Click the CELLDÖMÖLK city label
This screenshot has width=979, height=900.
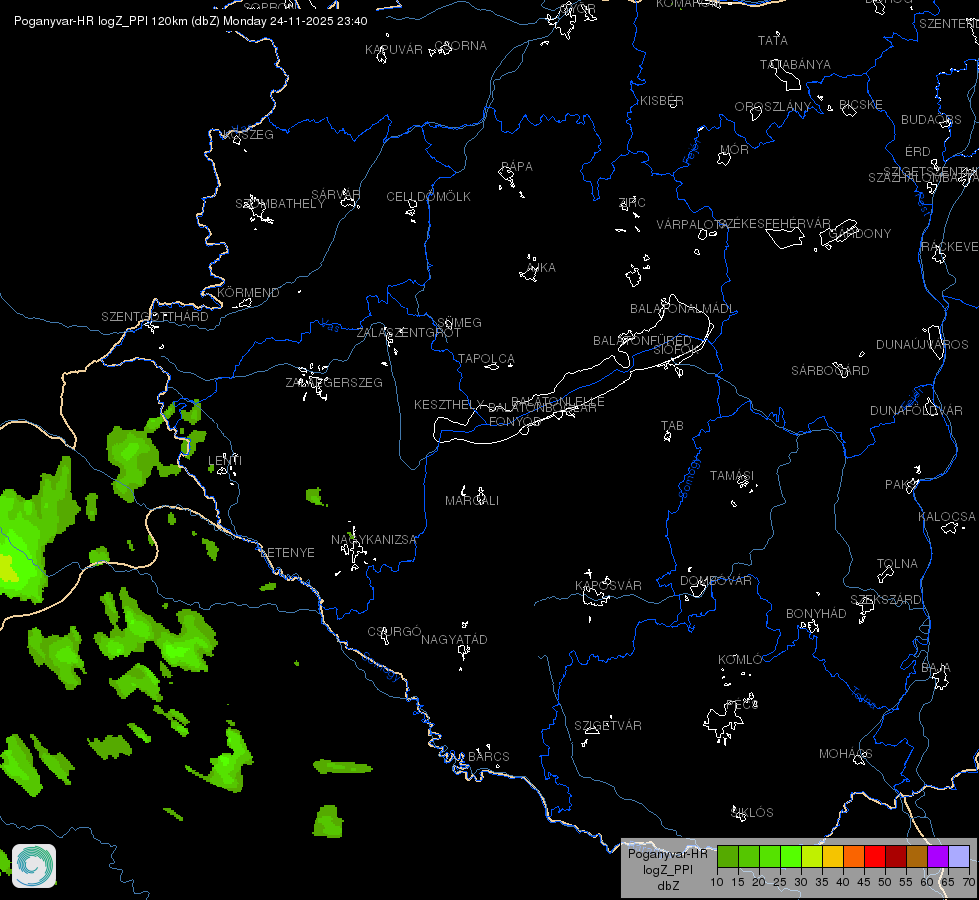point(429,197)
